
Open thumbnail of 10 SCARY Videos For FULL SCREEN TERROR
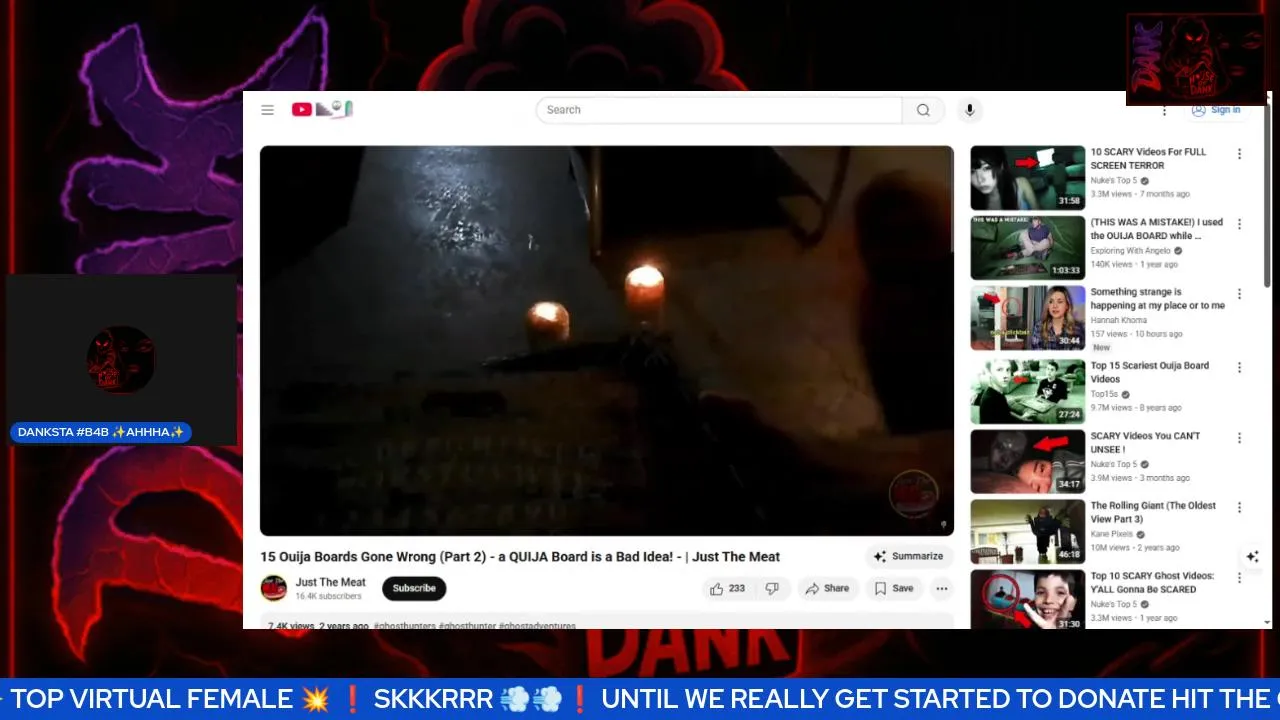point(1027,178)
